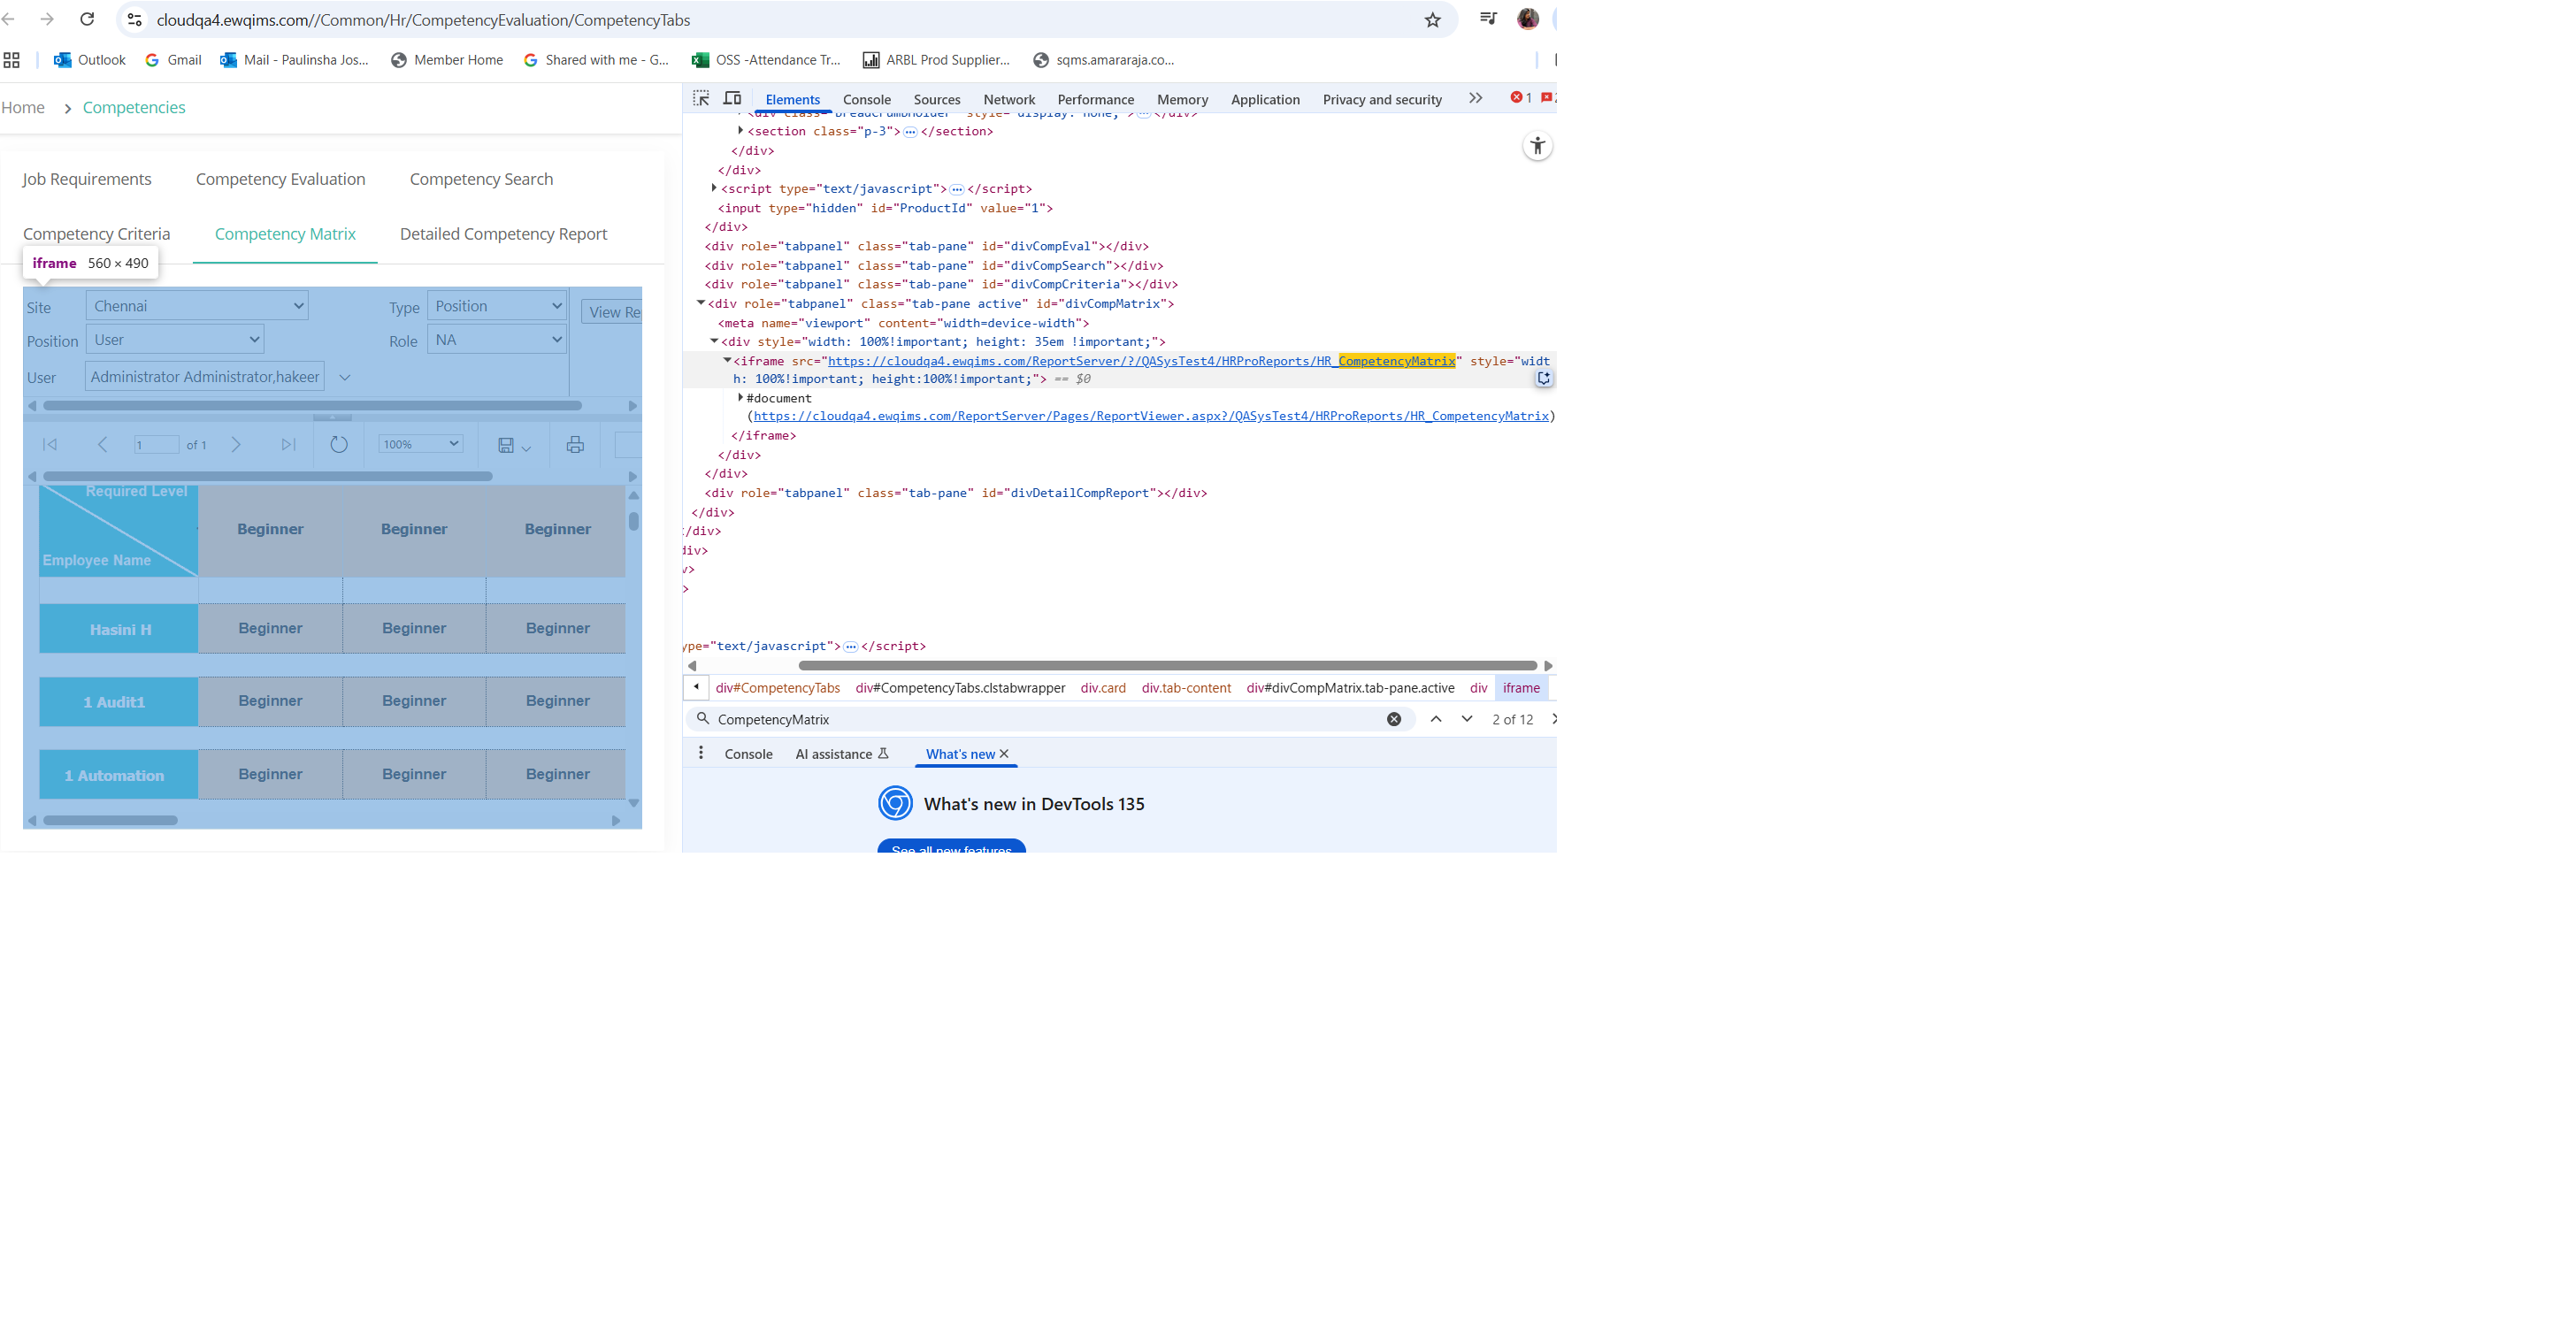Open the iframe src ReportServer link
This screenshot has height=1332, width=2576.
pyautogui.click(x=1141, y=361)
